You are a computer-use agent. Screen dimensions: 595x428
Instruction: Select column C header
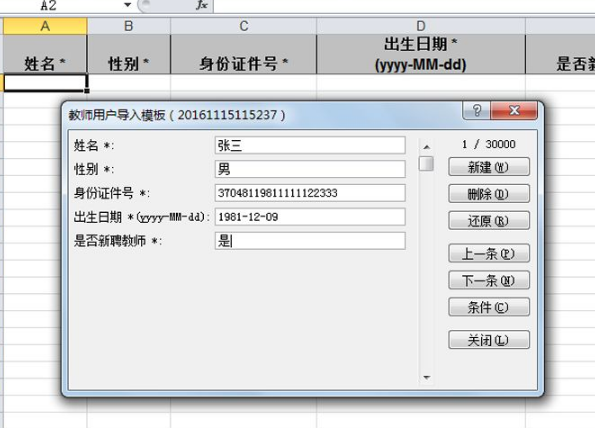click(x=244, y=26)
